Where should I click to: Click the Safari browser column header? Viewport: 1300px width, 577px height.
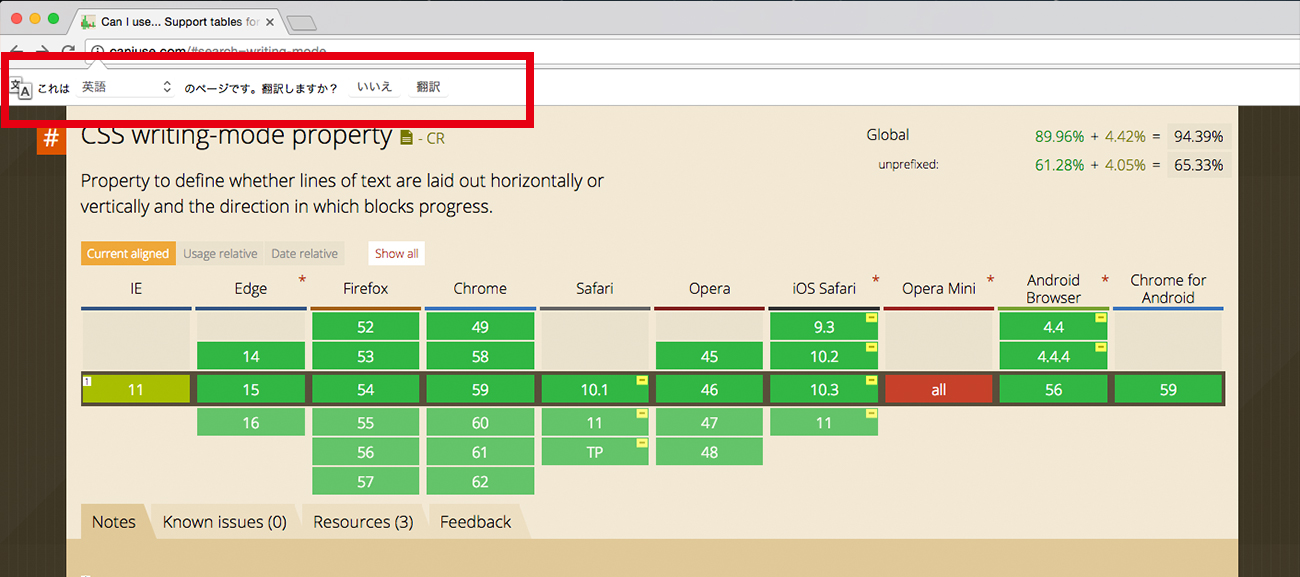pos(595,288)
